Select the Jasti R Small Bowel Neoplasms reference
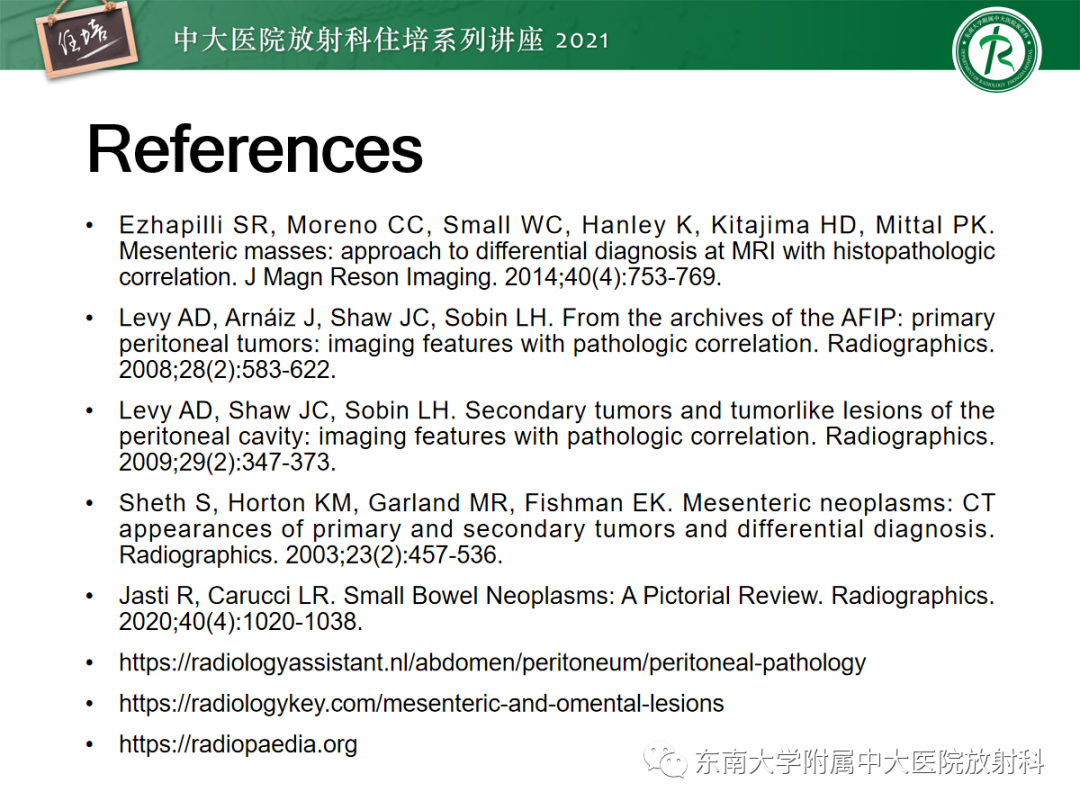 [557, 608]
